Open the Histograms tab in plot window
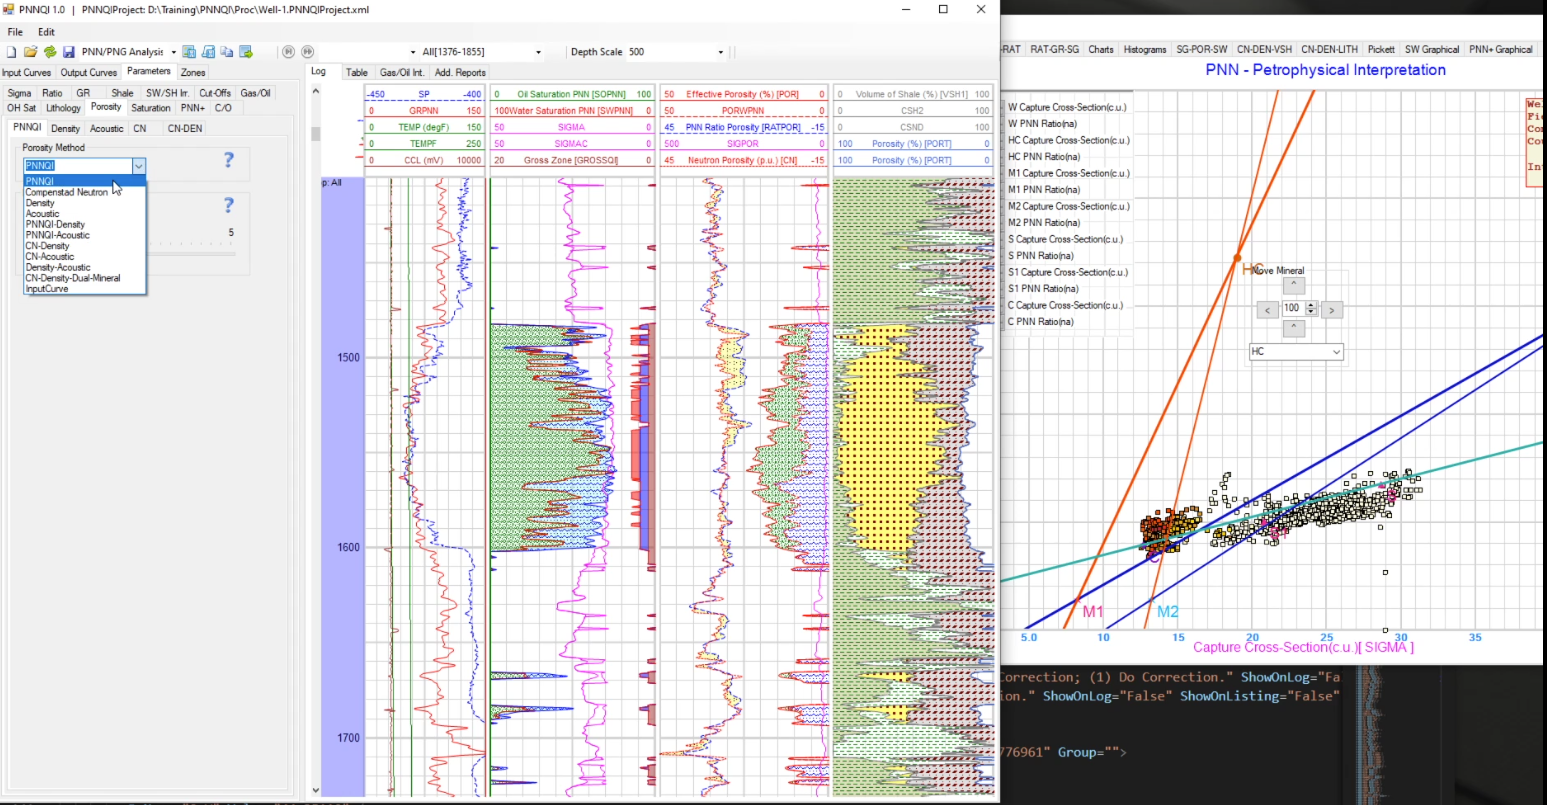 tap(1145, 49)
